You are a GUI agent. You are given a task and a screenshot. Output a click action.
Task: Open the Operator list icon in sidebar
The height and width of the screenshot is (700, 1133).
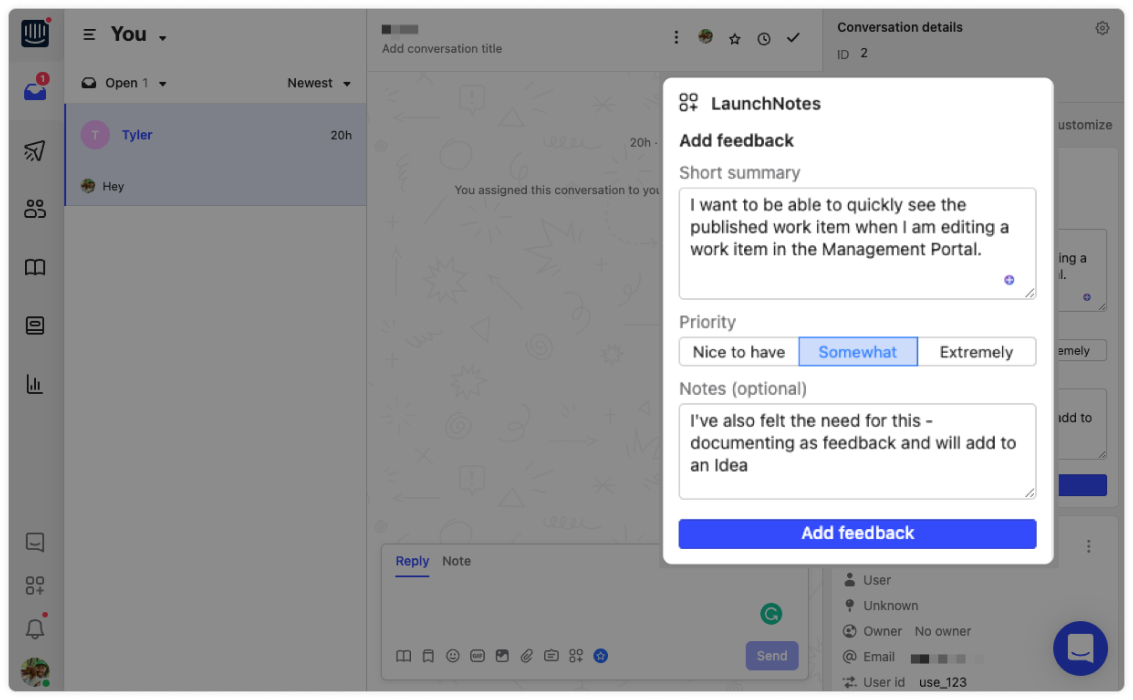pyautogui.click(x=35, y=325)
